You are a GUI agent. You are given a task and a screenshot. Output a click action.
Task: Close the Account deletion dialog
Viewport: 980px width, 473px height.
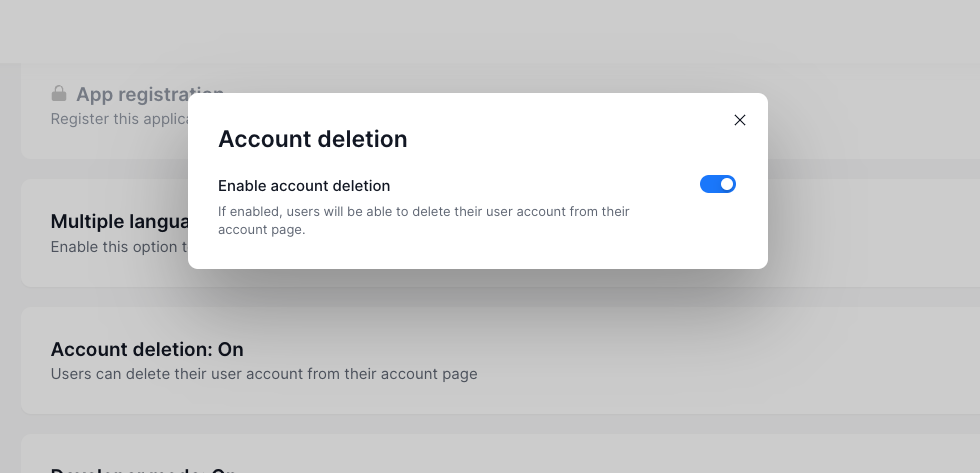click(x=740, y=120)
